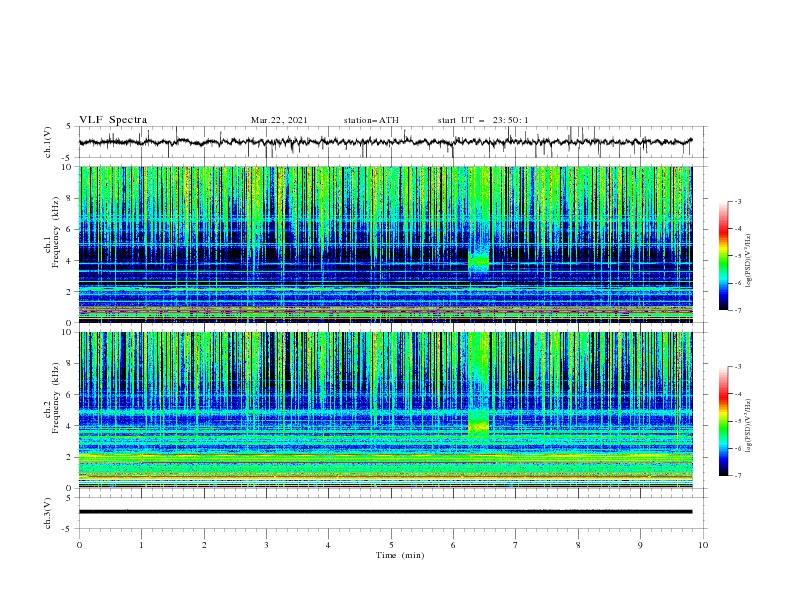The image size is (792, 612).
Task: Click the ch.2 "Frequency (kHz)" axis label
Action: [x=56, y=398]
